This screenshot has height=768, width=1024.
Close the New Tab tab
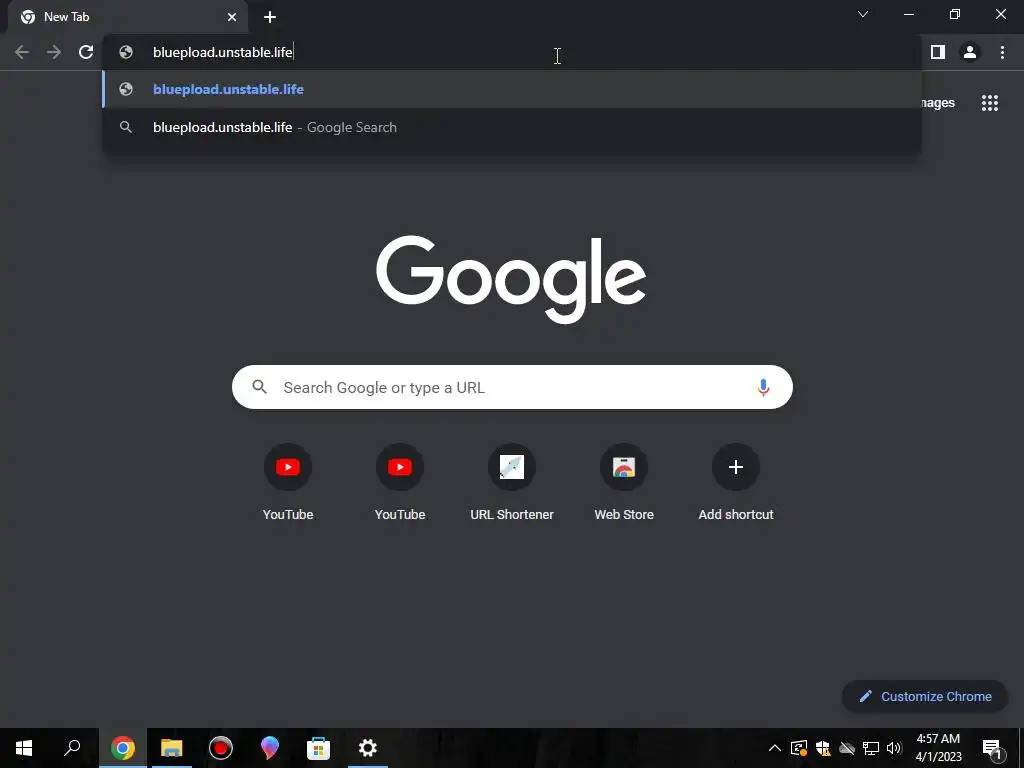(x=232, y=17)
